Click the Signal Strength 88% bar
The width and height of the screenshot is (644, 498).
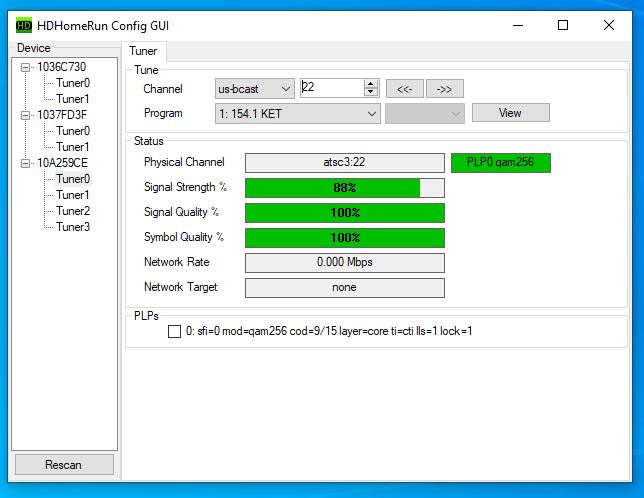point(344,187)
